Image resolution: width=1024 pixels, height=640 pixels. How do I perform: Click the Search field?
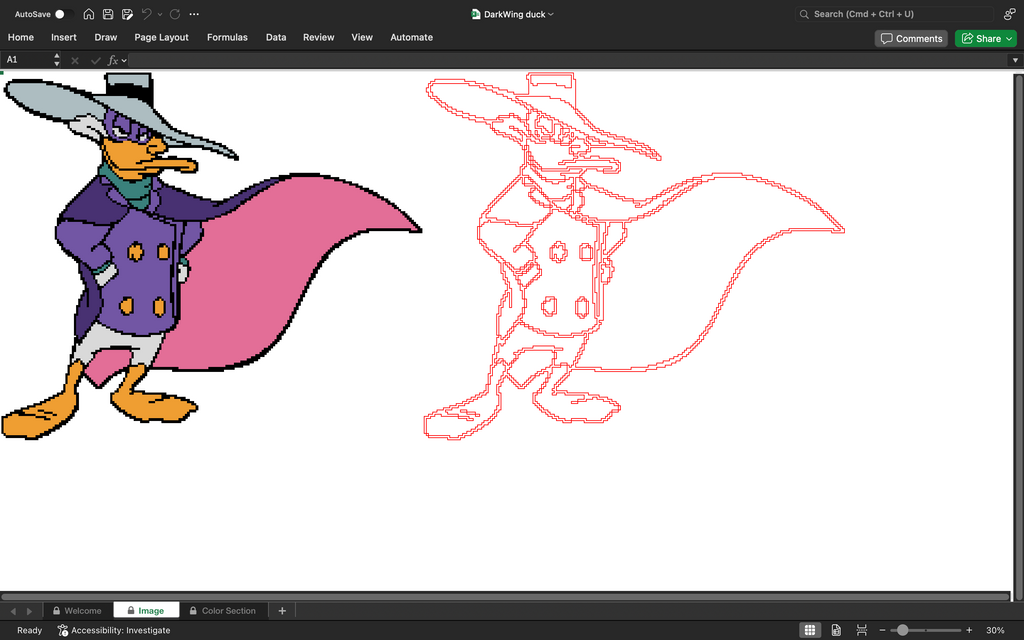pos(893,14)
